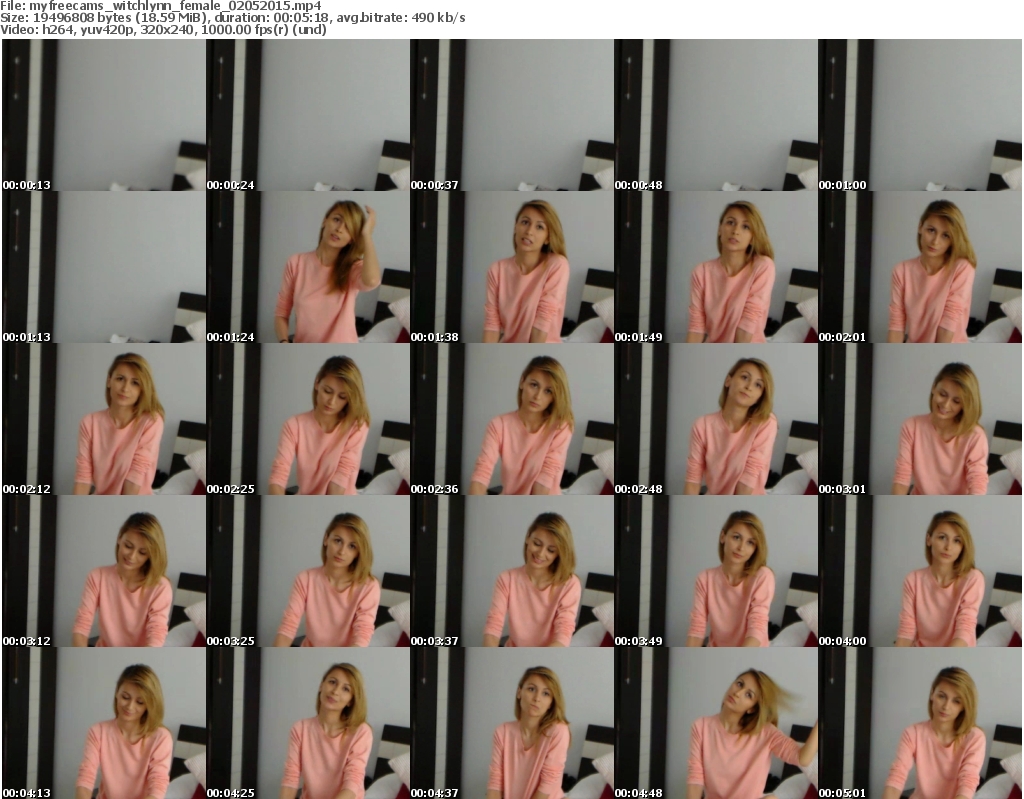Select the thumbnail frame stamped 00:05:01
Screen dimensions: 1024x799
point(920,723)
